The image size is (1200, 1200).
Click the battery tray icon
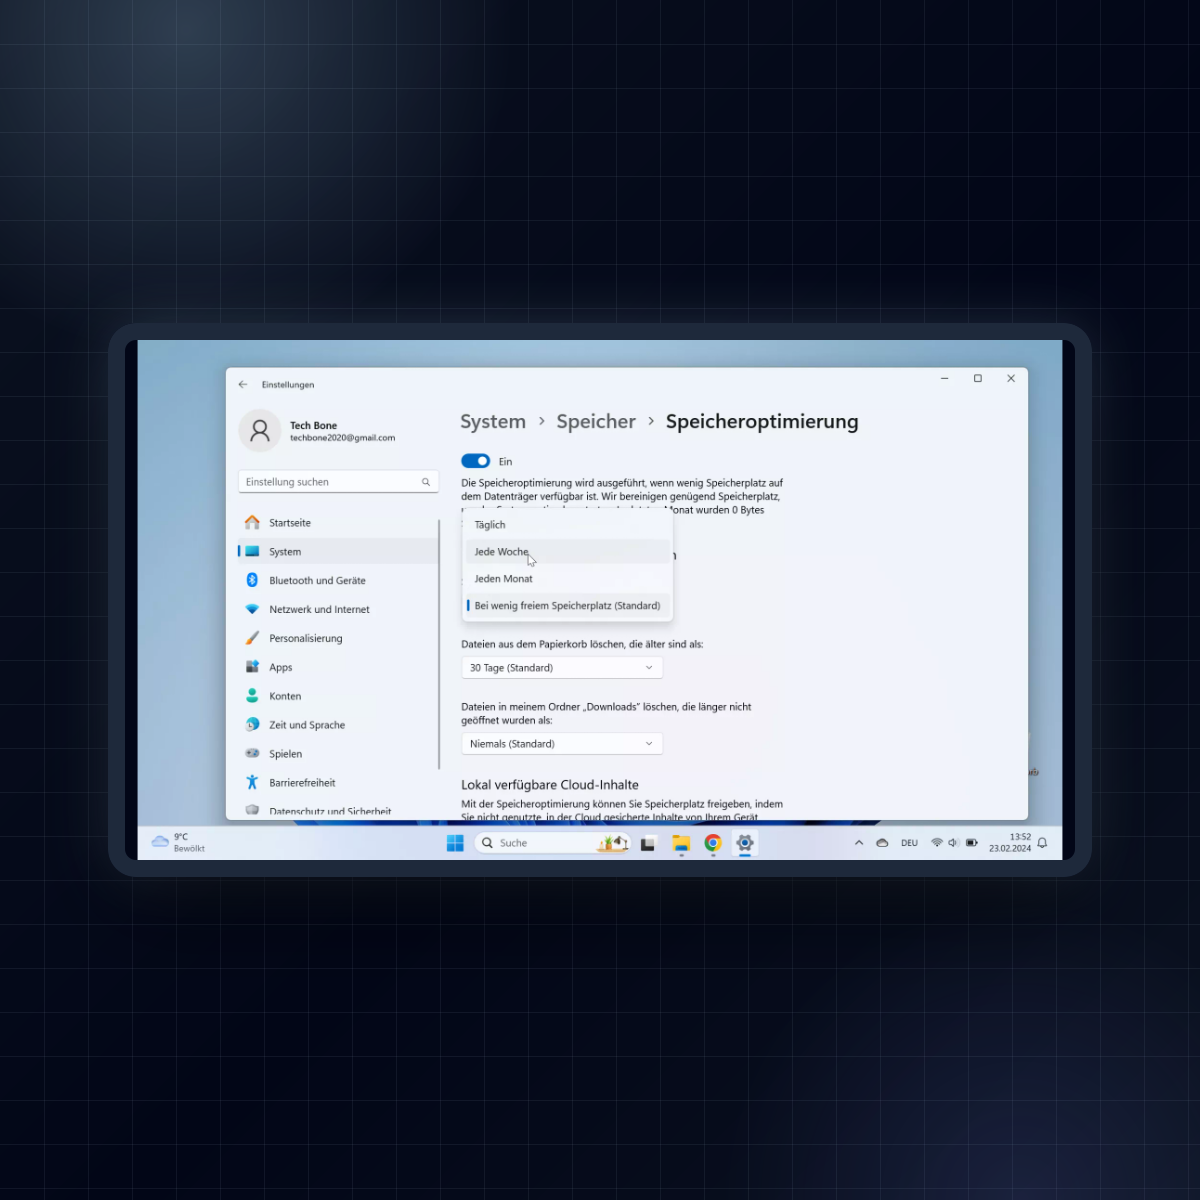pos(972,843)
